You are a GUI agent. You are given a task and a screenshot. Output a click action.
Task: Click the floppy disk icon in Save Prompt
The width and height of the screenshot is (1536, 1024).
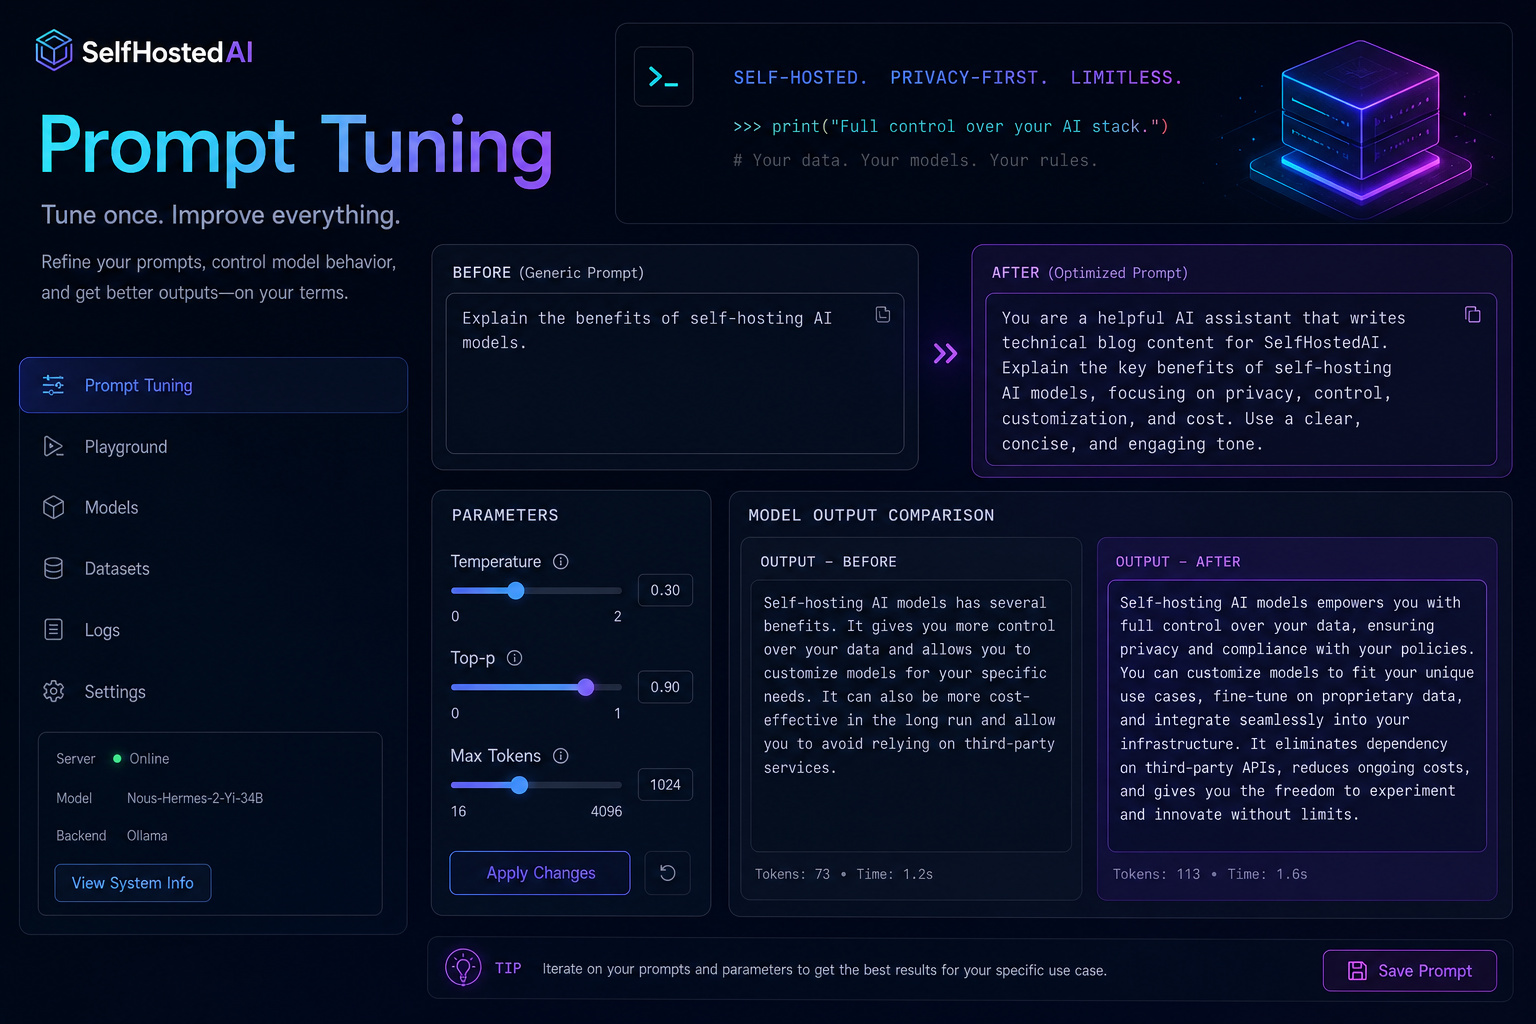click(x=1357, y=971)
